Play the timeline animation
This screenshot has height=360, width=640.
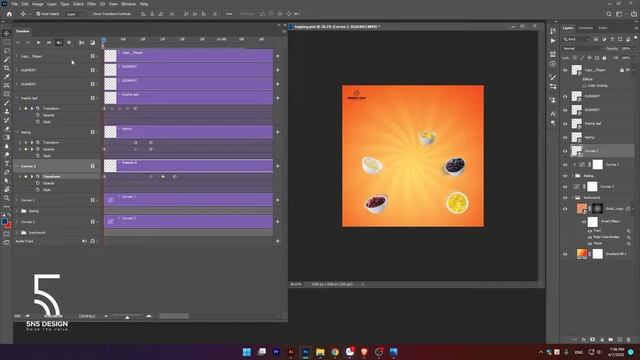38,42
